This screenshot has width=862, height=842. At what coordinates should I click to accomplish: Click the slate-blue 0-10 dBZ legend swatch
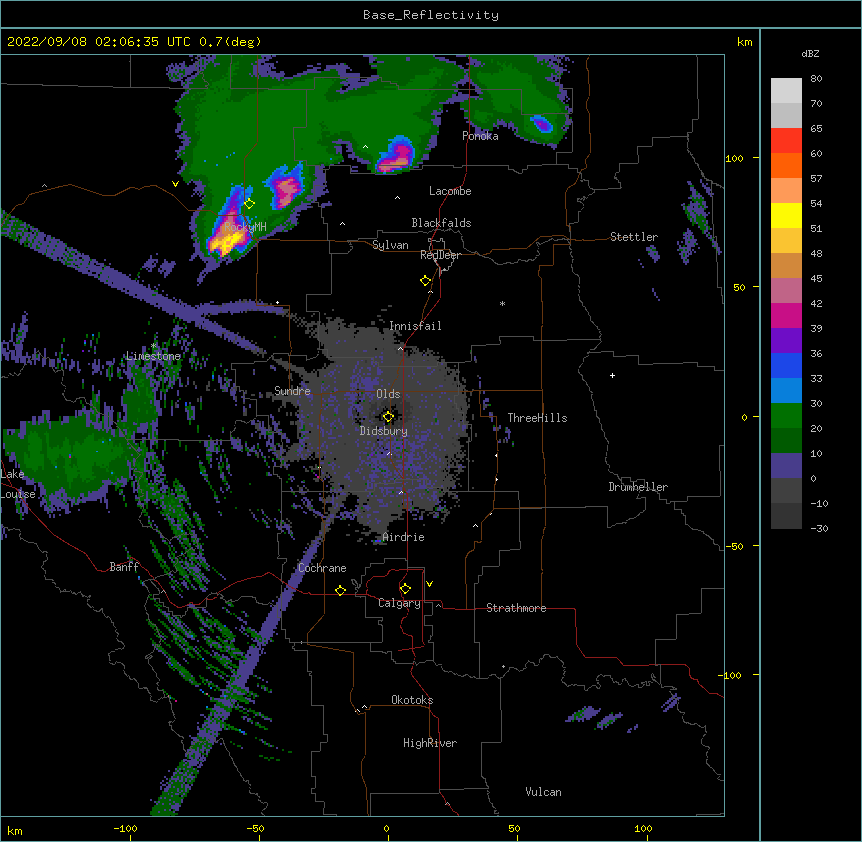pos(786,466)
